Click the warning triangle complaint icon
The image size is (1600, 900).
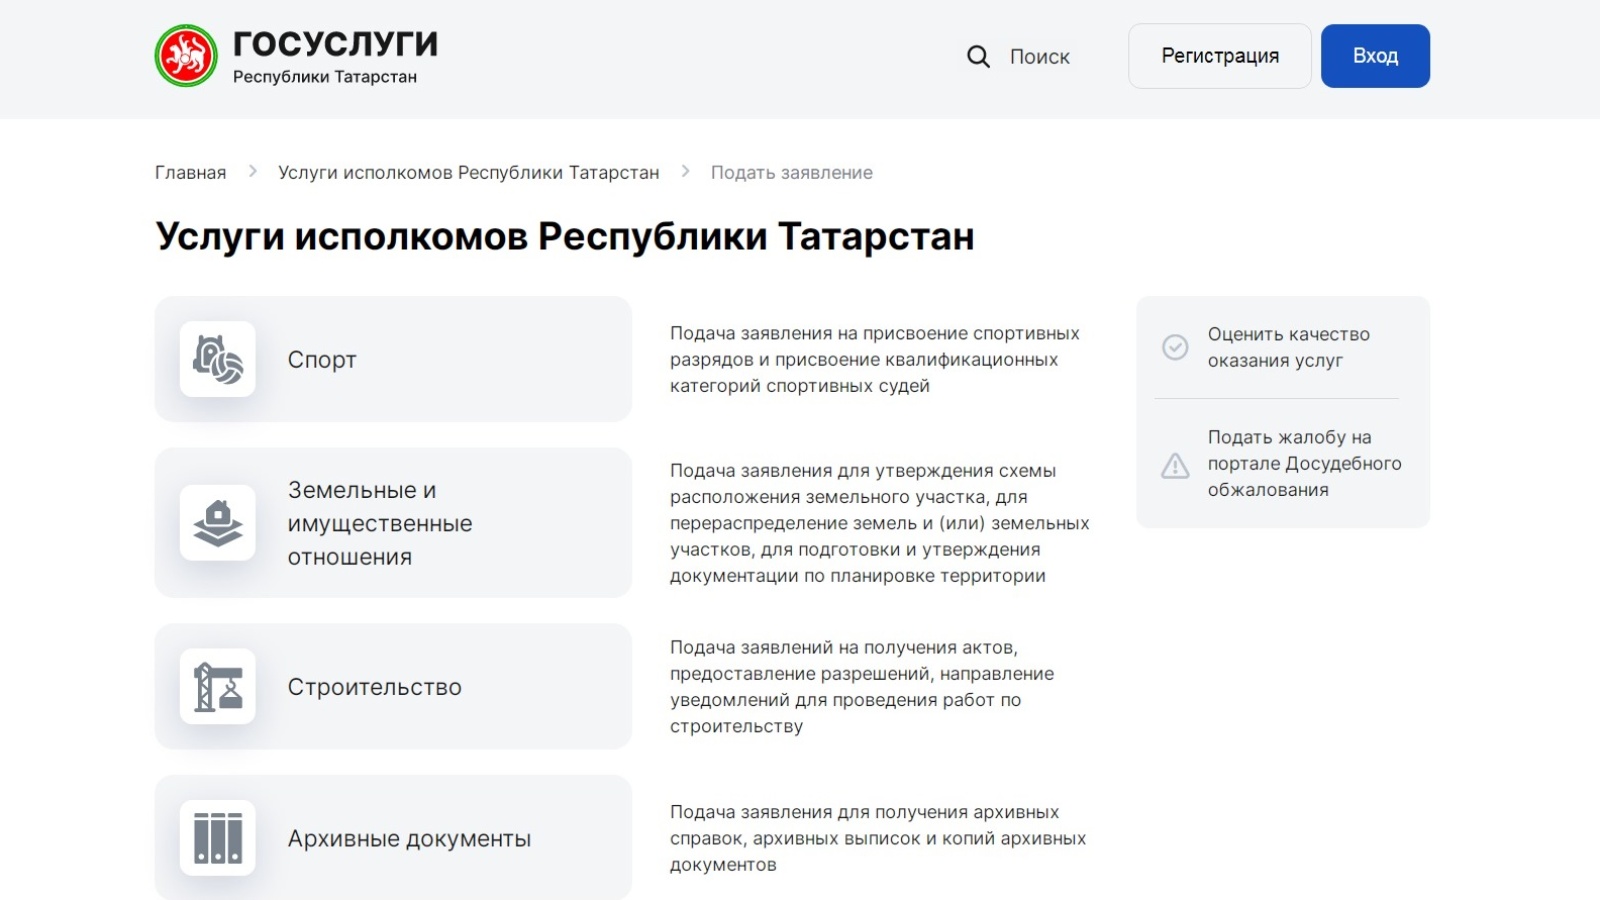click(1175, 465)
